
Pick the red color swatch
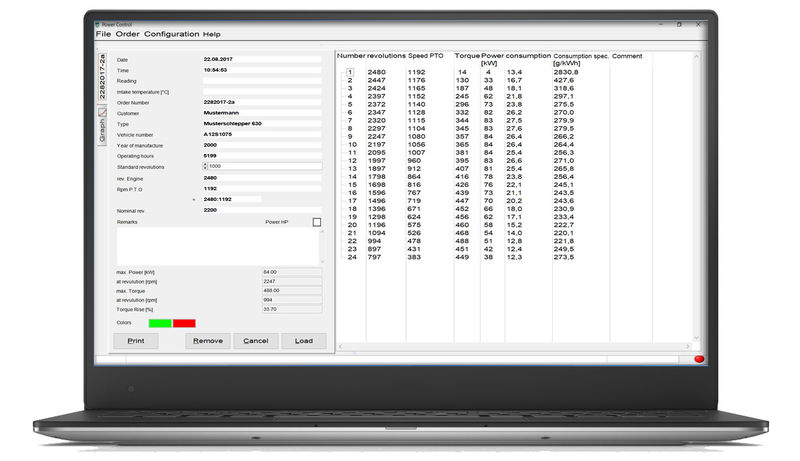click(184, 323)
